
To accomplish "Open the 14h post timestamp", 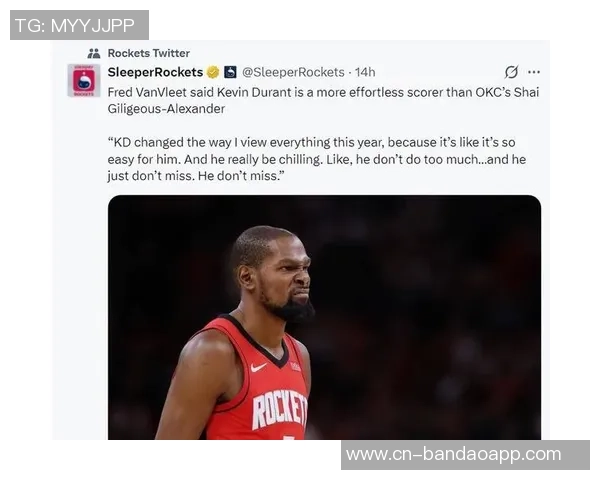I will pos(365,72).
